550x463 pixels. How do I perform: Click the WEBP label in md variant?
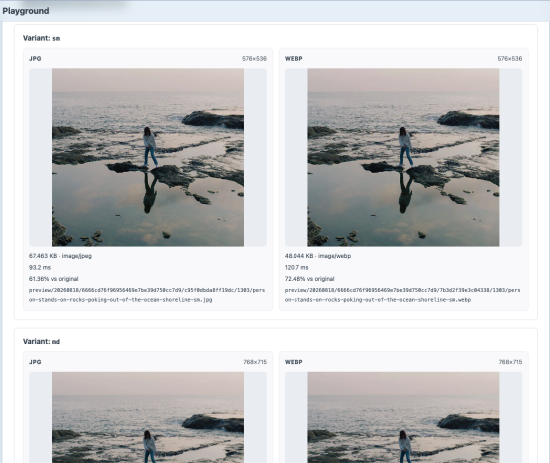[294, 362]
